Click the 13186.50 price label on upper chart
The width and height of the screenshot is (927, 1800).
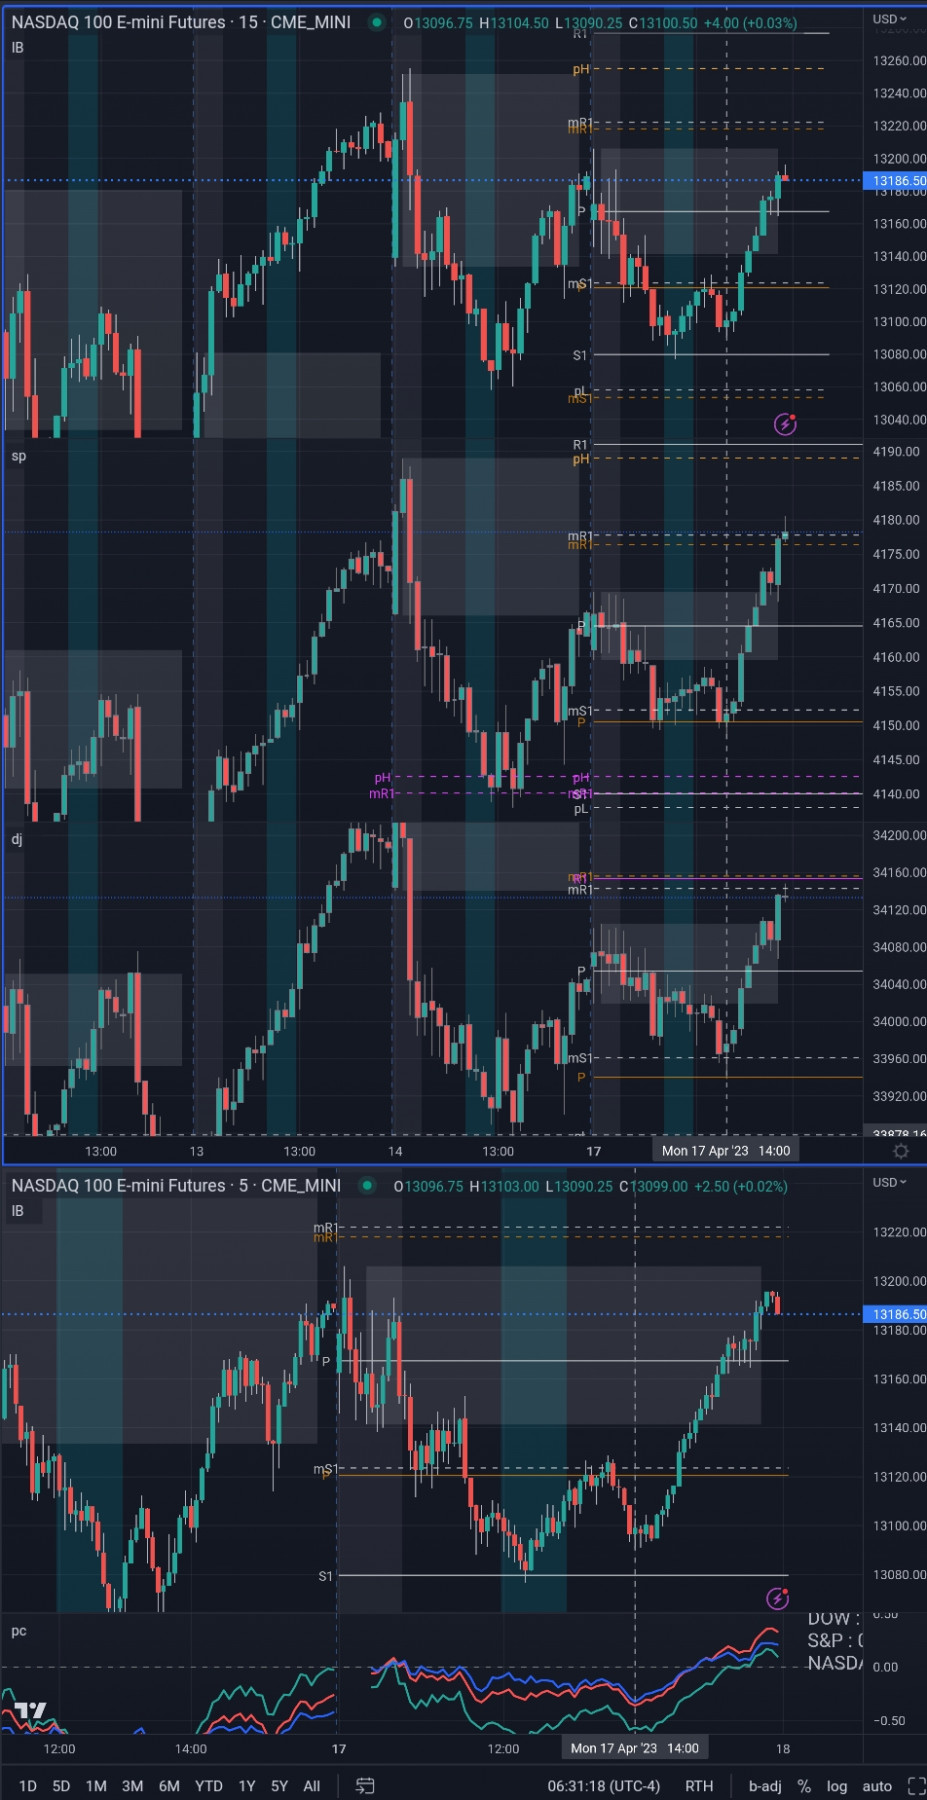pos(896,181)
